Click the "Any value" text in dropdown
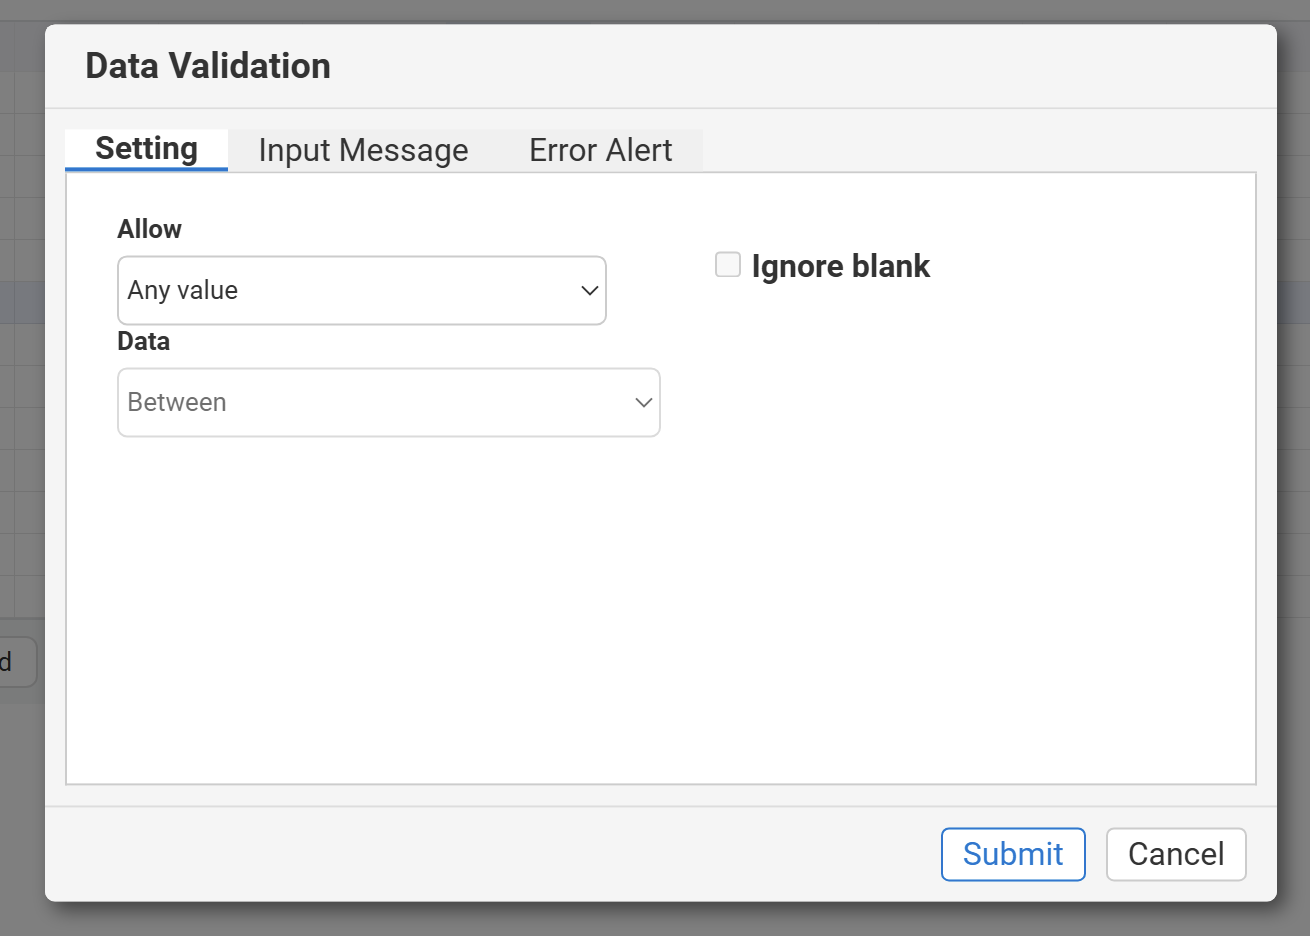The image size is (1310, 936). [x=183, y=290]
